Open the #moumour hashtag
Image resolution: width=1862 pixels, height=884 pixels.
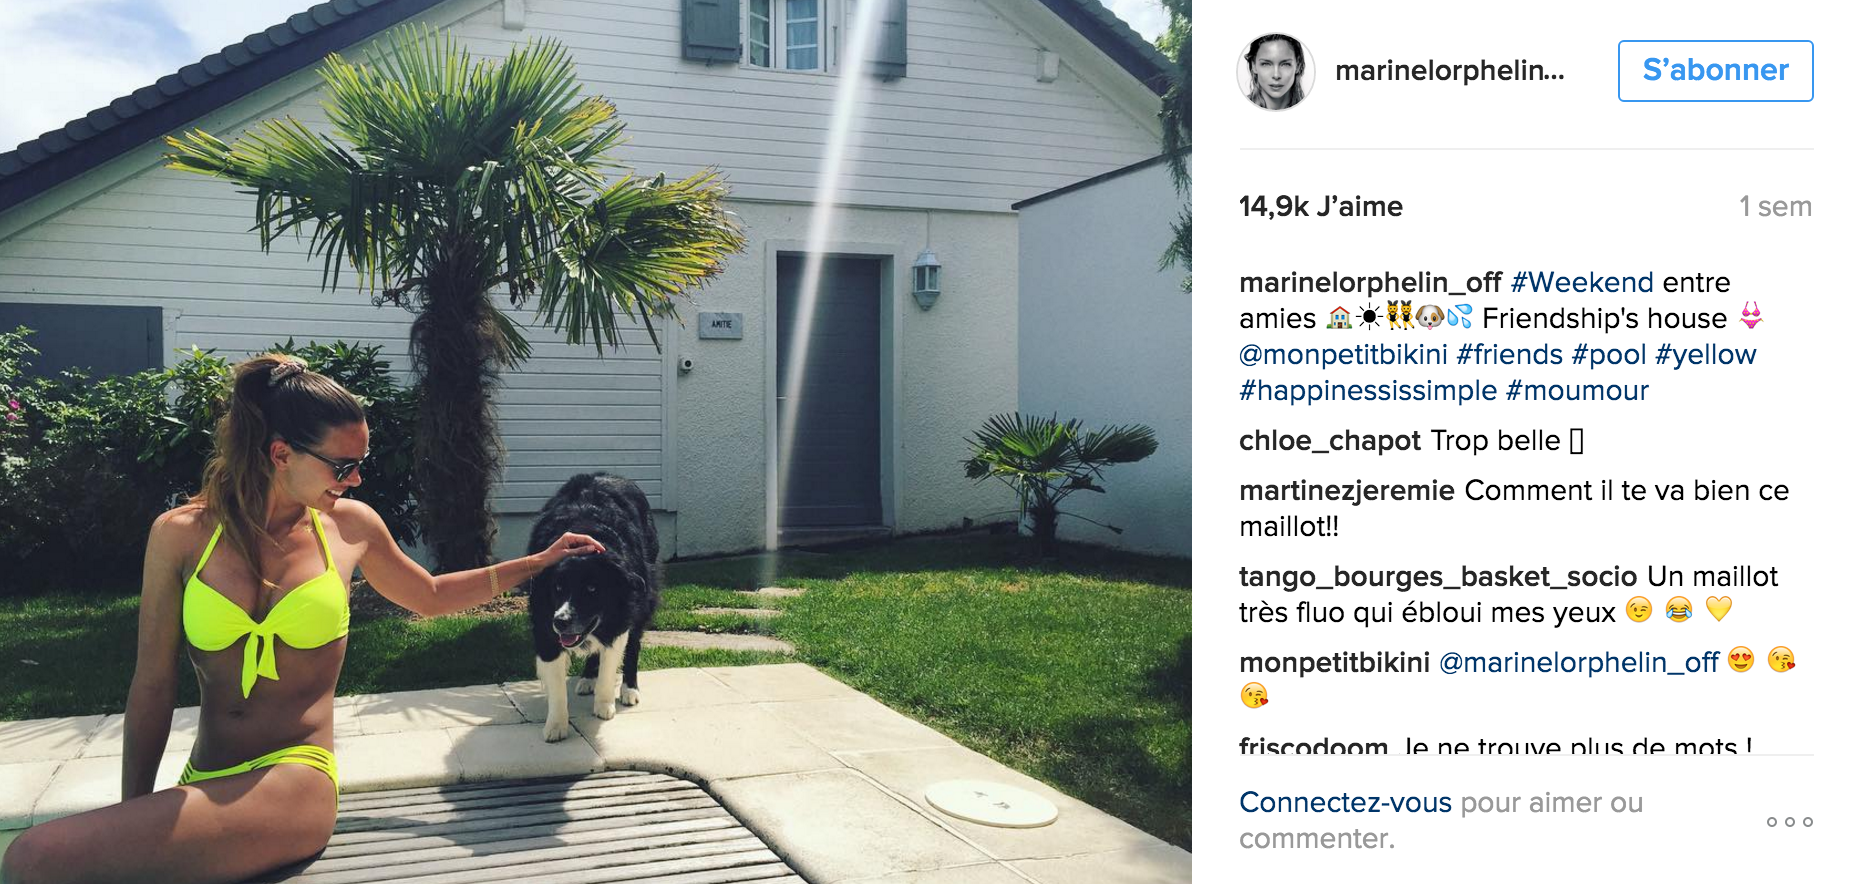coord(1577,391)
